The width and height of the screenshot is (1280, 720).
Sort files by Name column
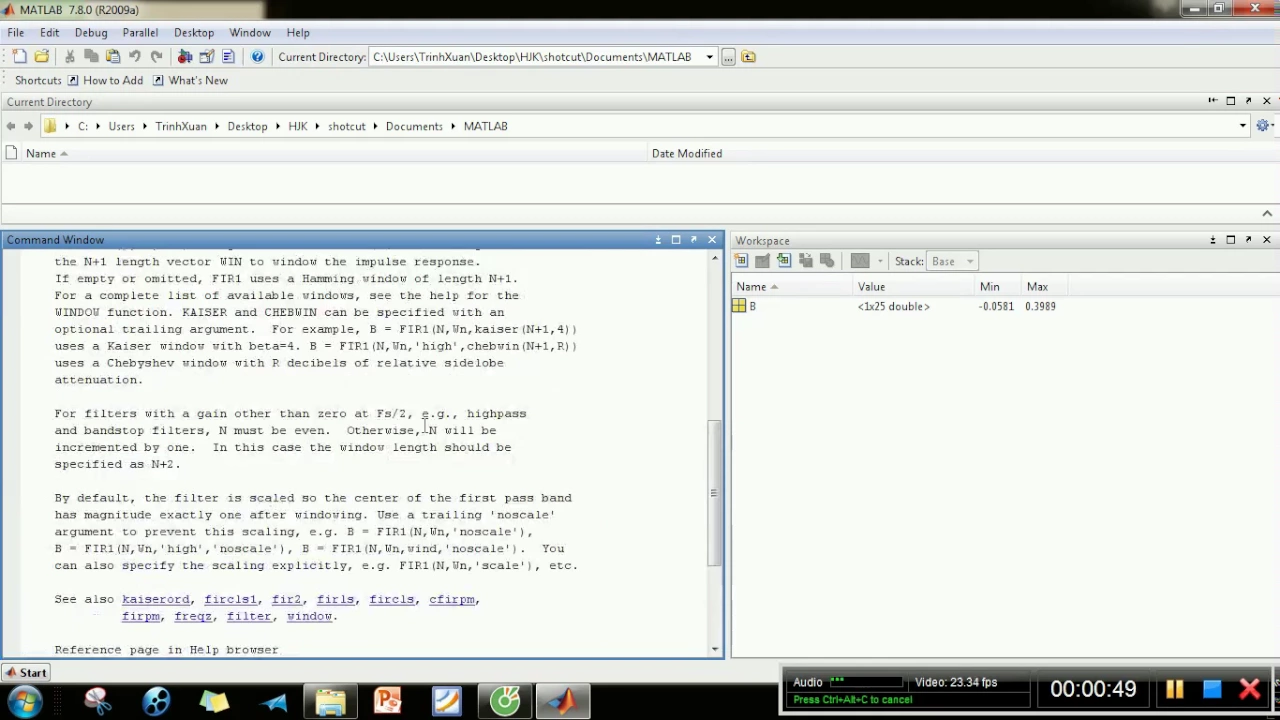41,153
